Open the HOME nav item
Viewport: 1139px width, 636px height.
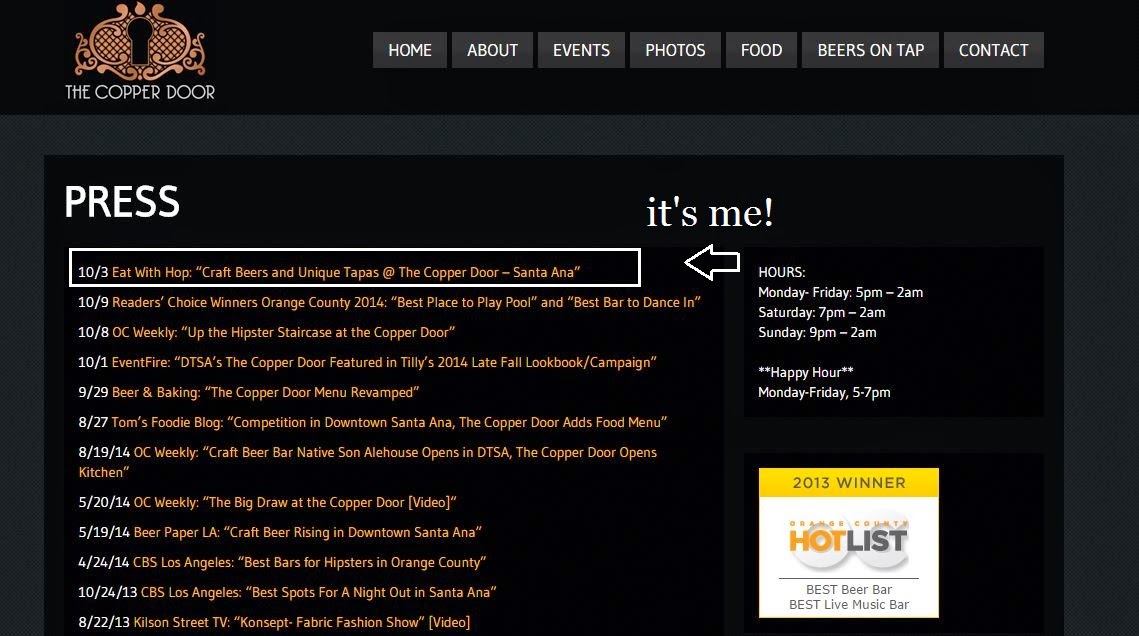tap(410, 50)
